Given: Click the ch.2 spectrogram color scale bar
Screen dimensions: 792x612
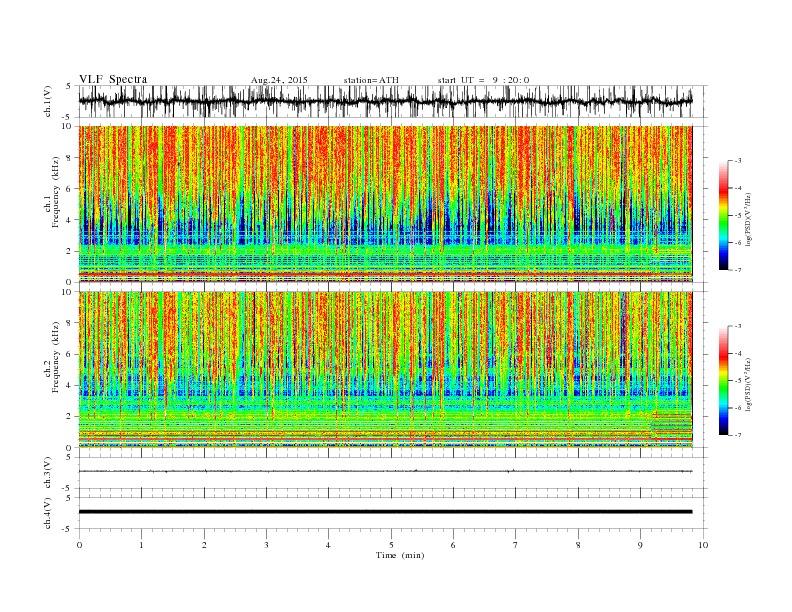Looking at the screenshot, I should coord(723,381).
